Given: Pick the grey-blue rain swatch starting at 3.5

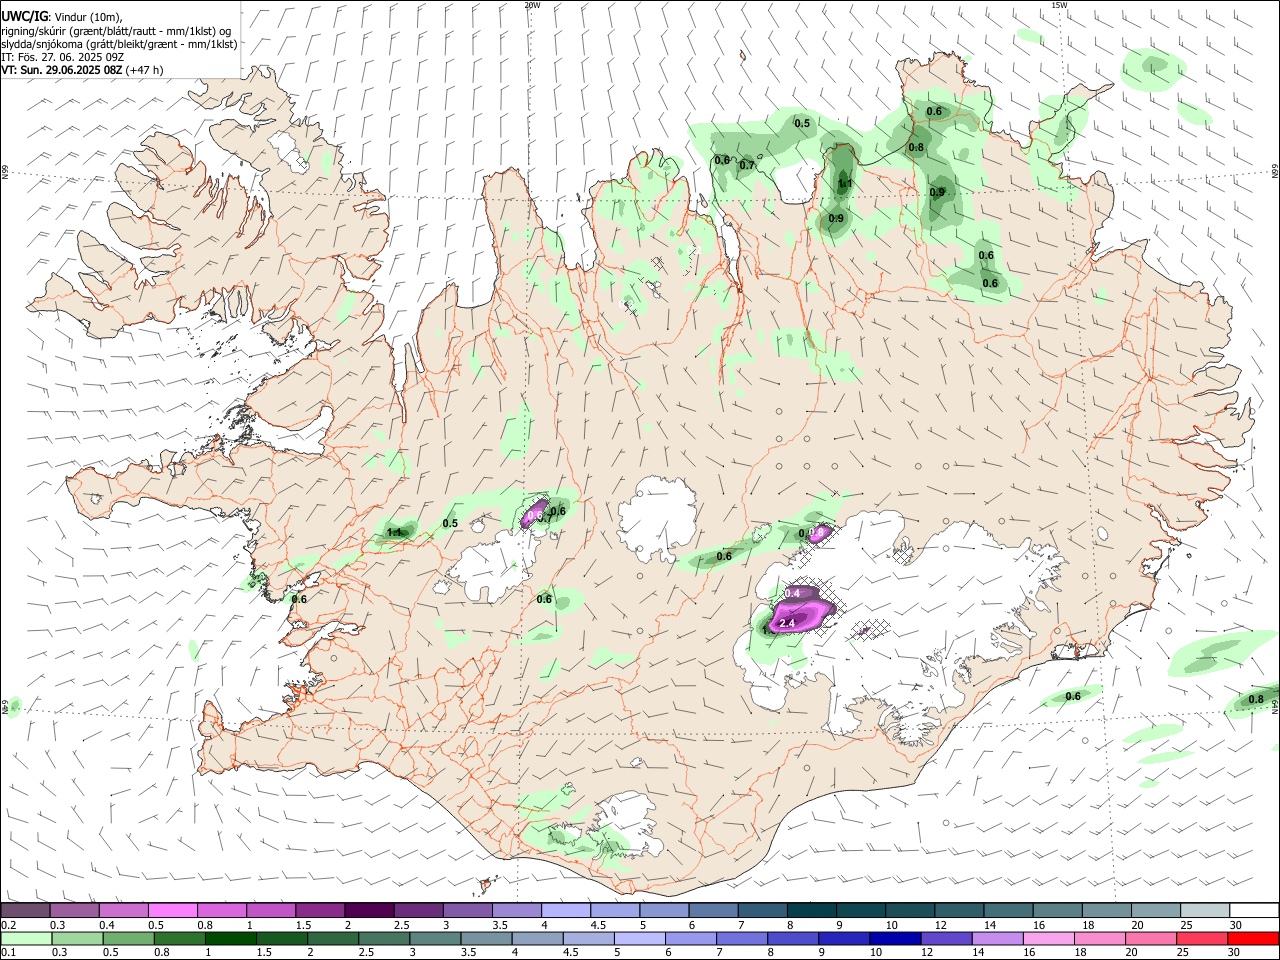Looking at the screenshot, I should pyautogui.click(x=486, y=939).
